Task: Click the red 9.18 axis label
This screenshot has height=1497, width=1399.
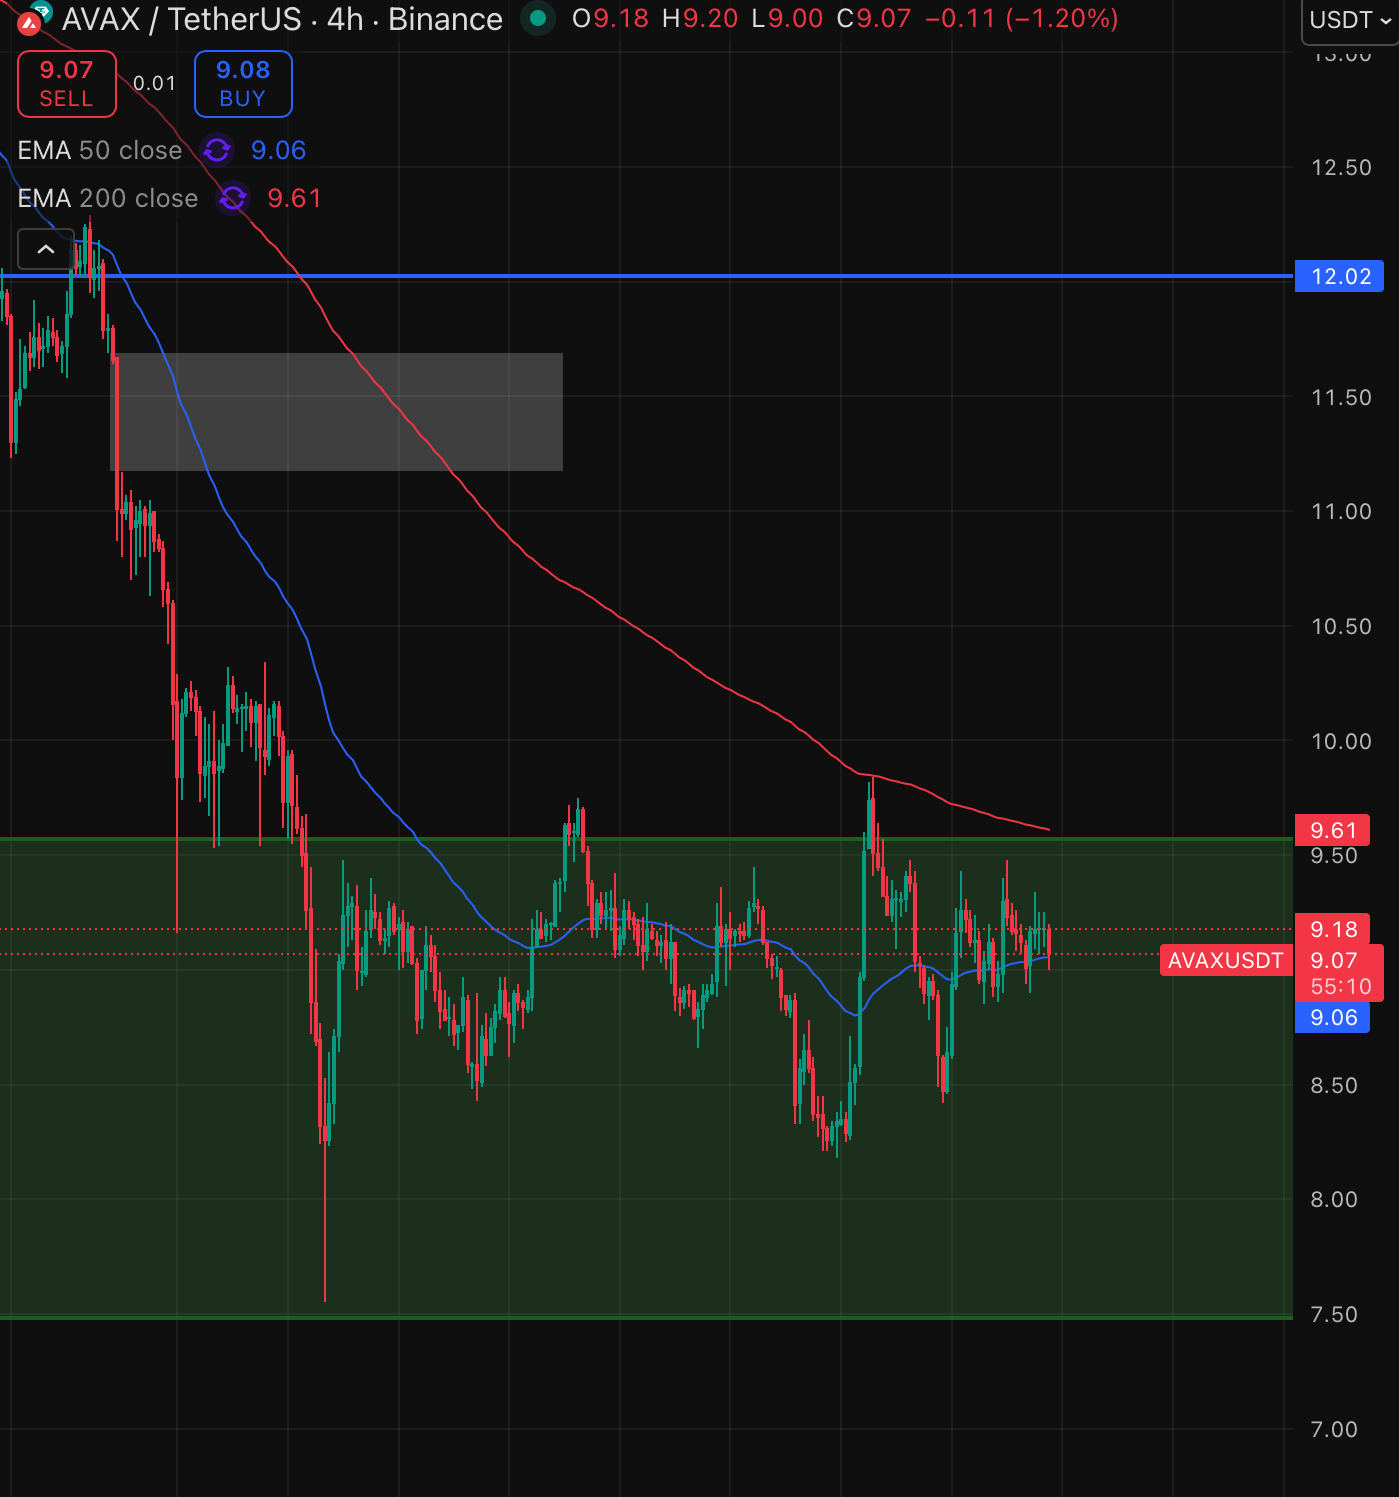Action: click(x=1333, y=929)
